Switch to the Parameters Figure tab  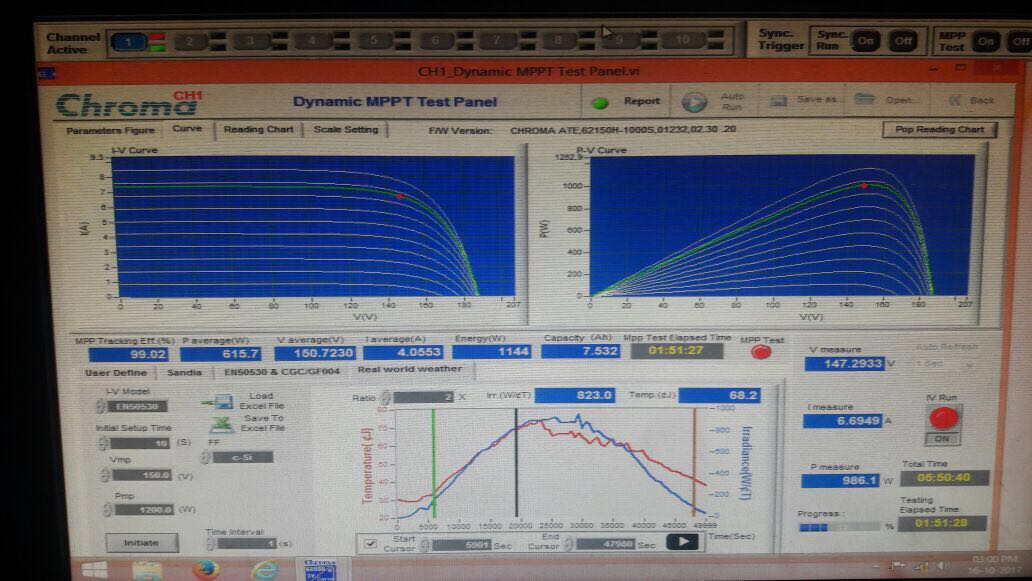tap(111, 130)
